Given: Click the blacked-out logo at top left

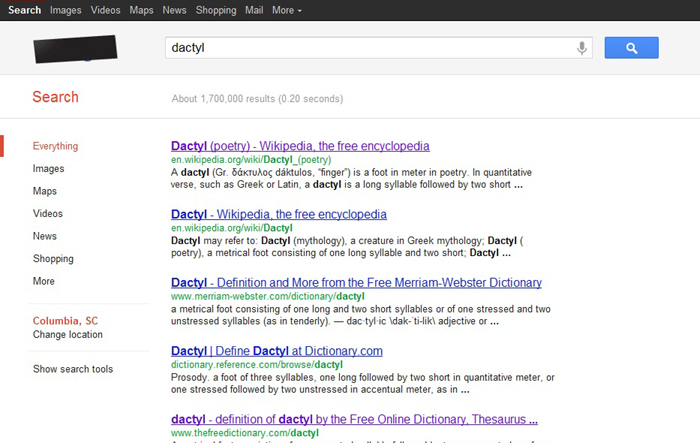Looking at the screenshot, I should pos(75,49).
